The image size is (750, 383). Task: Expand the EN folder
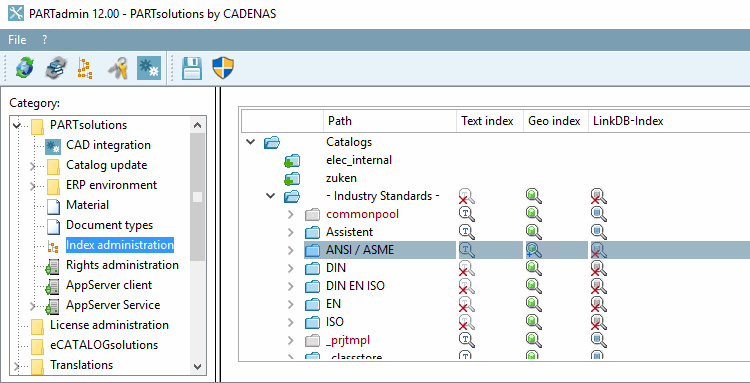click(290, 304)
